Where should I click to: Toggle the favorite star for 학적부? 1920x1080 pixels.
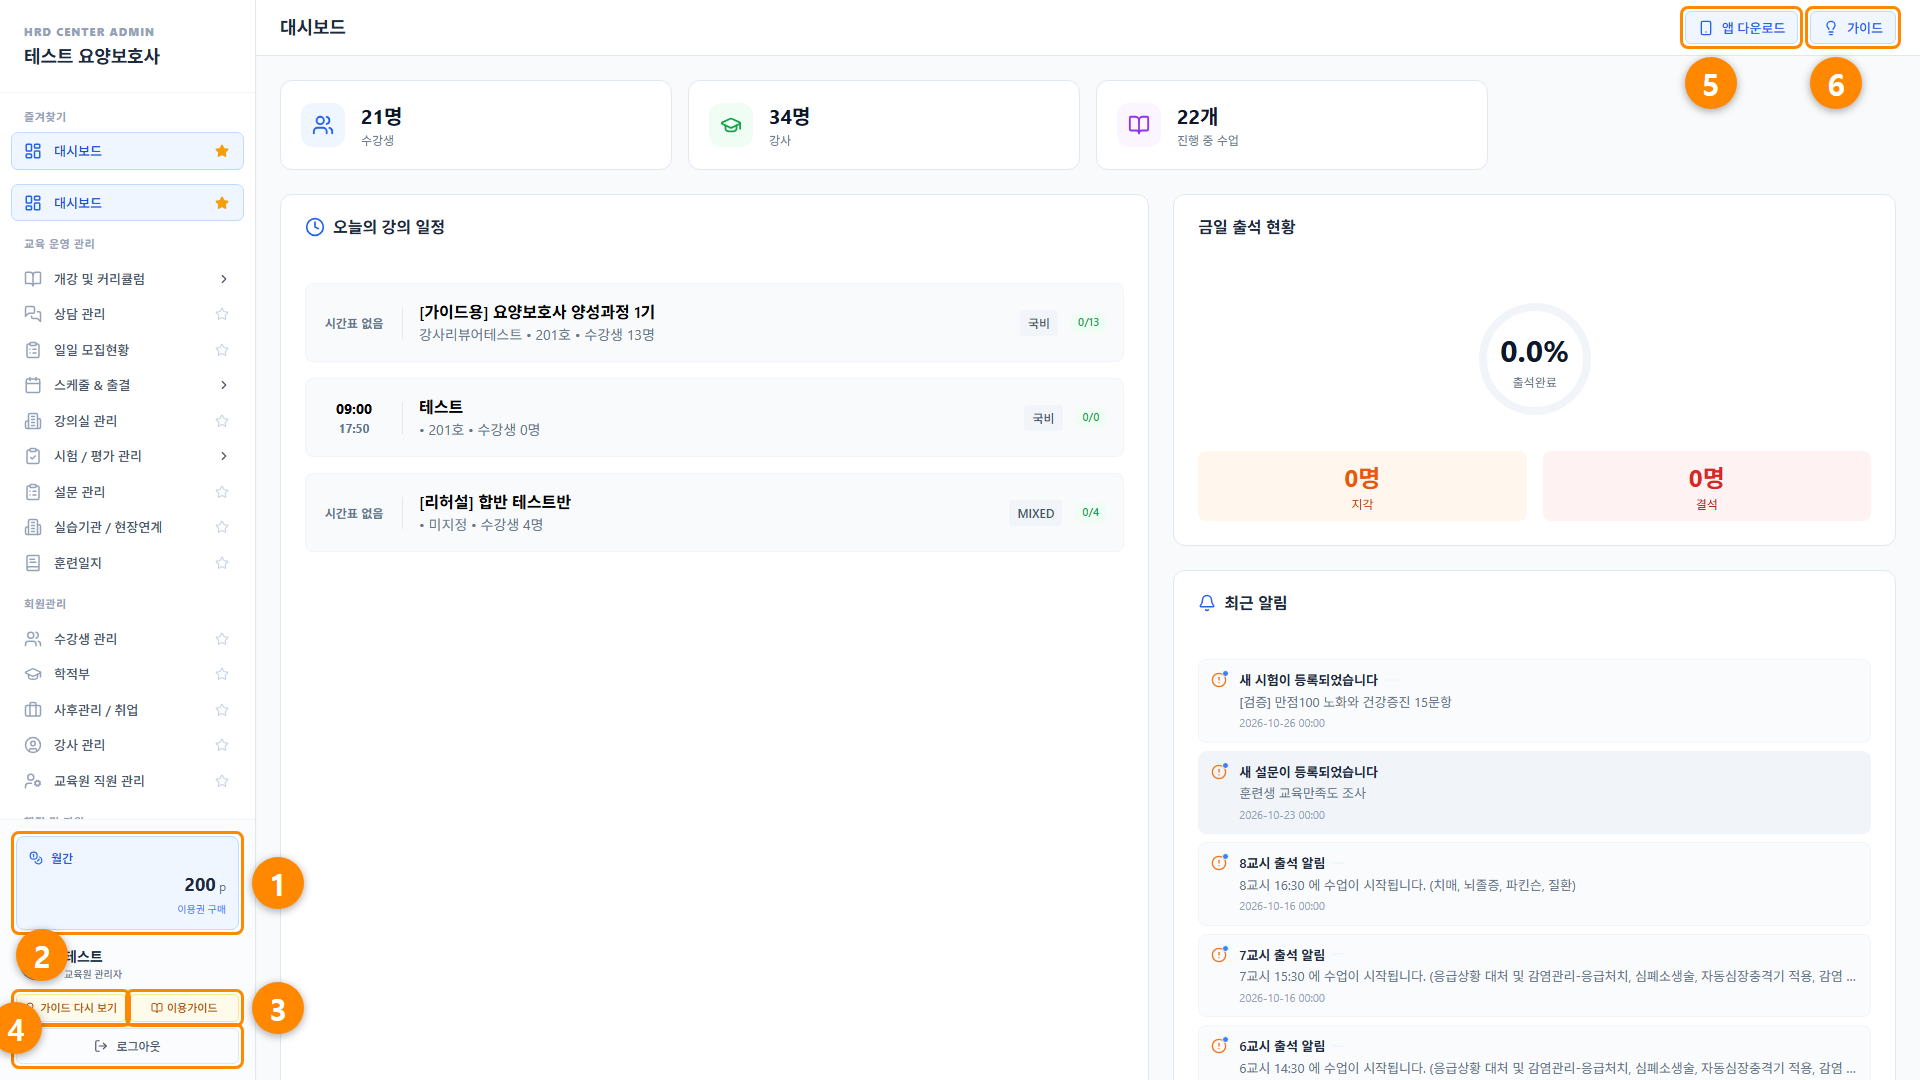[222, 674]
